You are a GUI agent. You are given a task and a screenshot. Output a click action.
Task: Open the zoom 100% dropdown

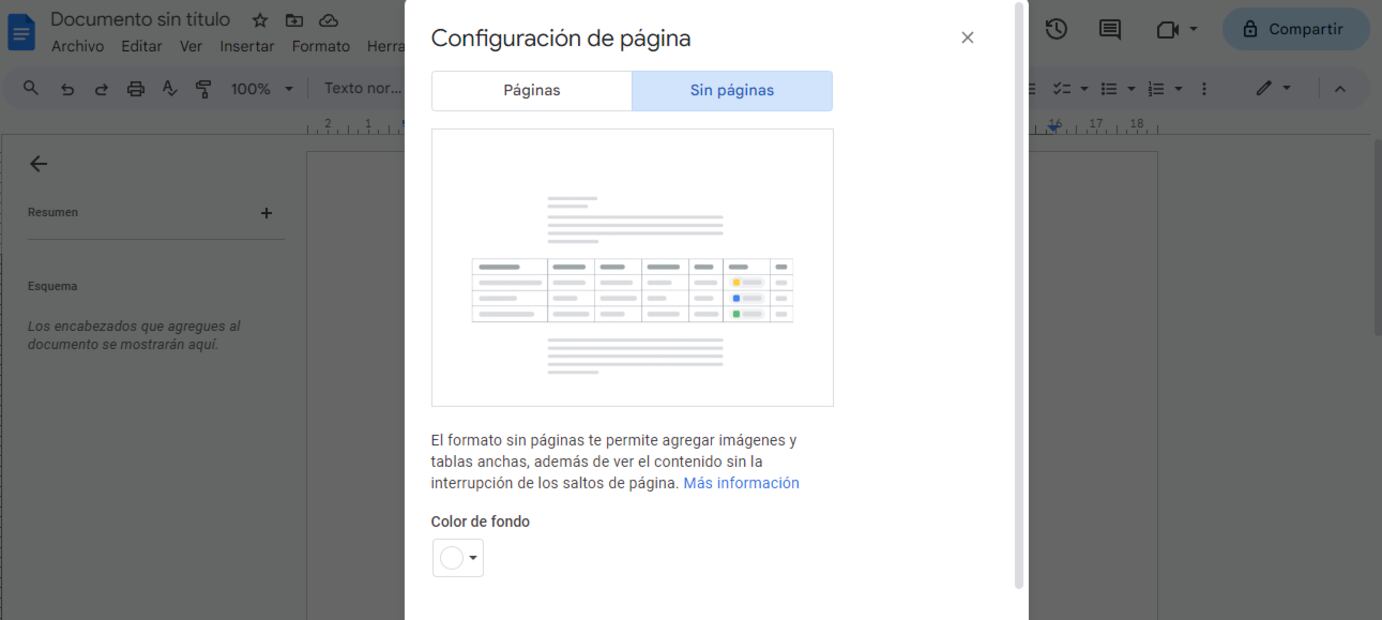(x=262, y=89)
